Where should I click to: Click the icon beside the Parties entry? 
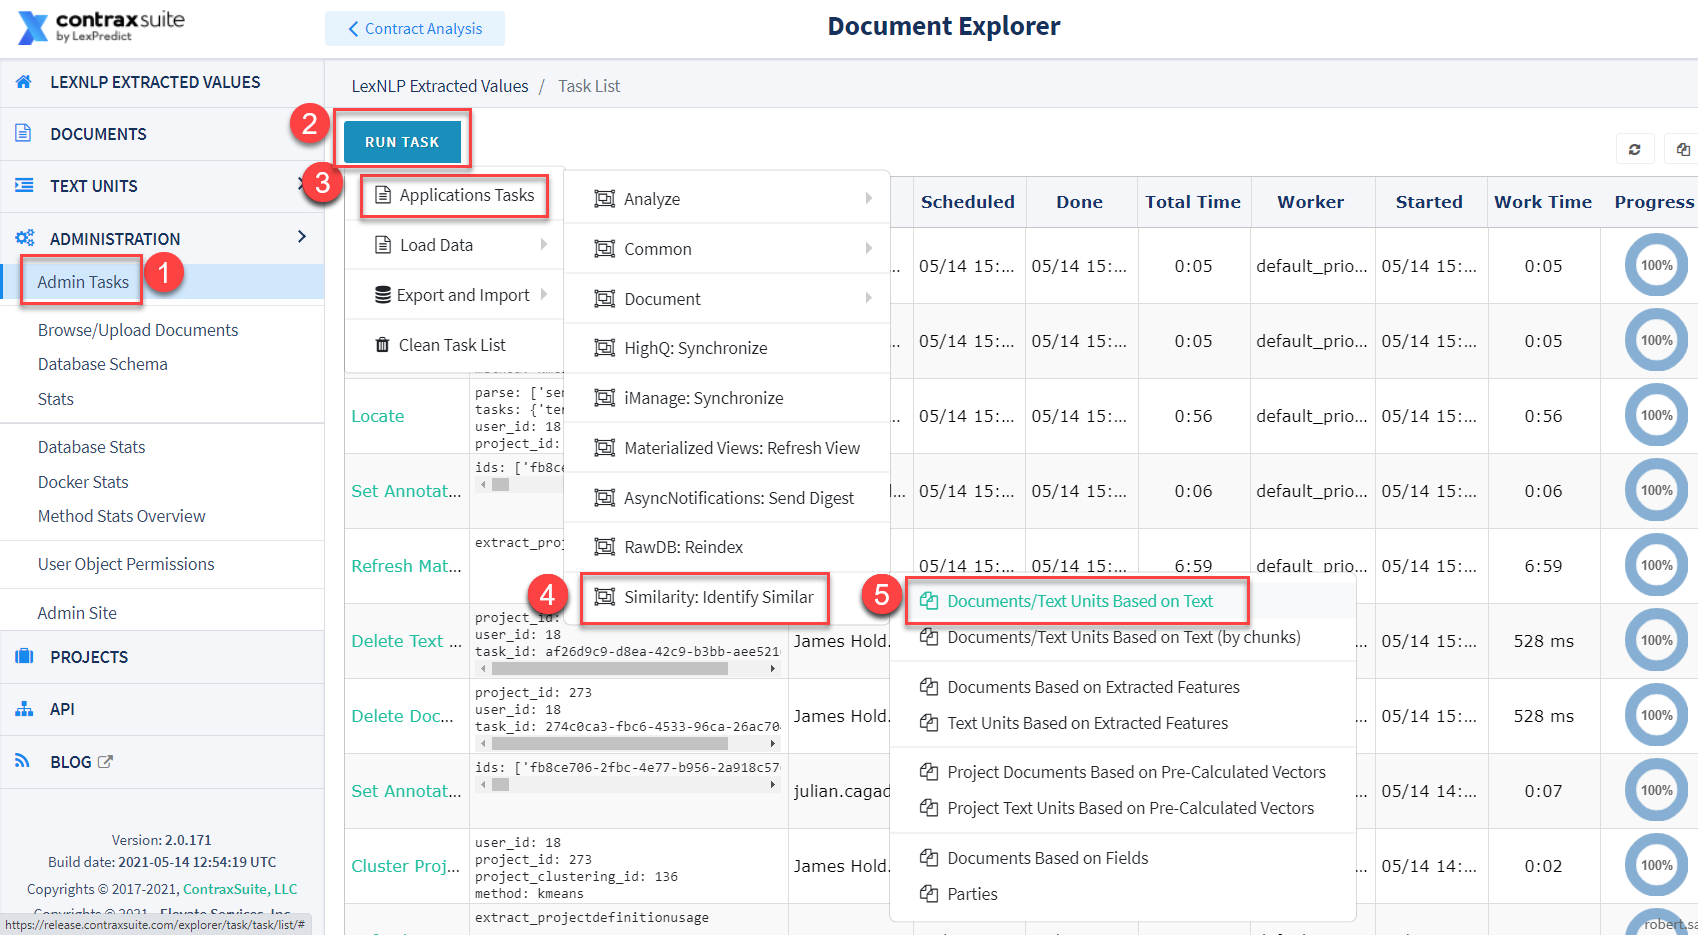(x=929, y=894)
